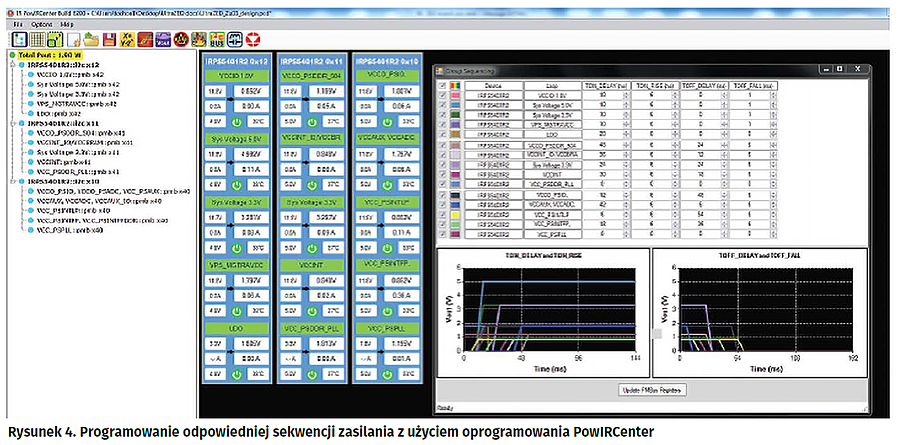Uncheck the checkbox for the LDO row
This screenshot has height=445, width=900.
(443, 133)
